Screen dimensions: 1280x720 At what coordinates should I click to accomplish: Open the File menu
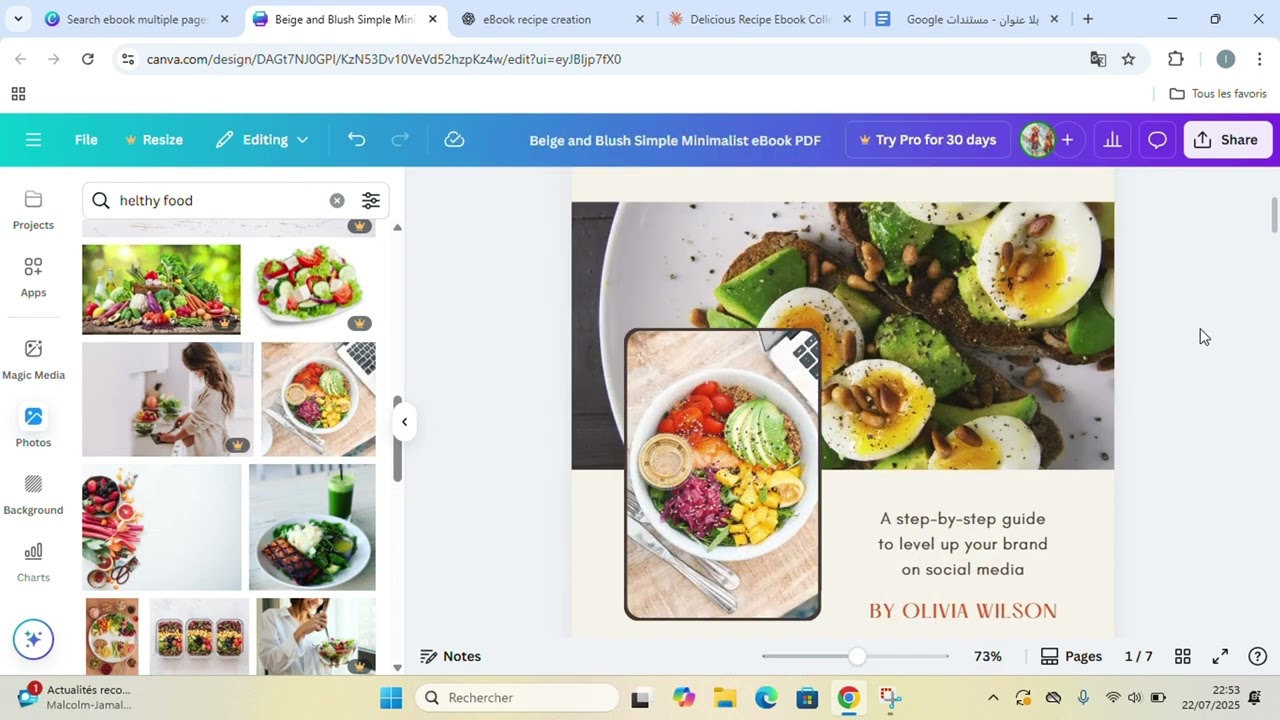coord(86,140)
